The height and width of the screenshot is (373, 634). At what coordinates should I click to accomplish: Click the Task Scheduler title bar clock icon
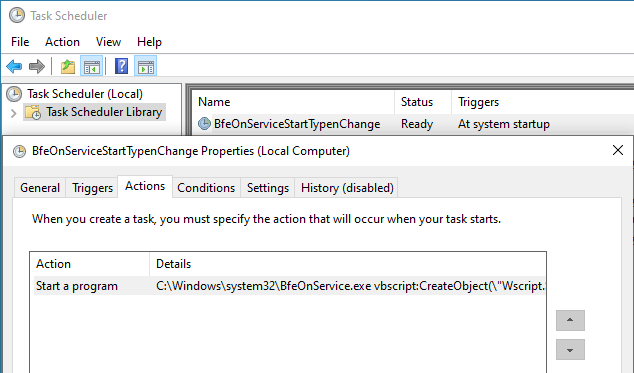[x=17, y=15]
